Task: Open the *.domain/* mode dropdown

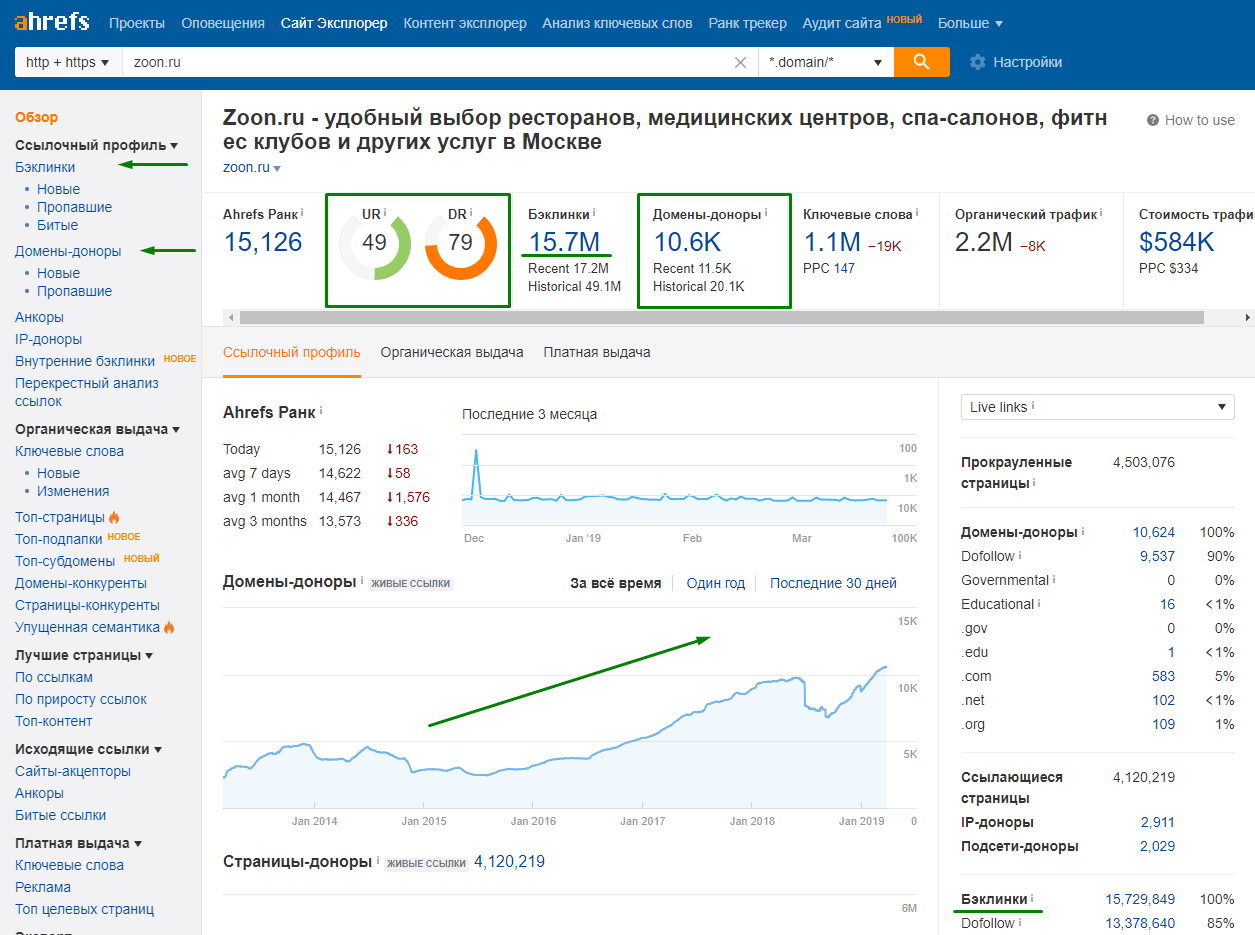Action: [825, 62]
